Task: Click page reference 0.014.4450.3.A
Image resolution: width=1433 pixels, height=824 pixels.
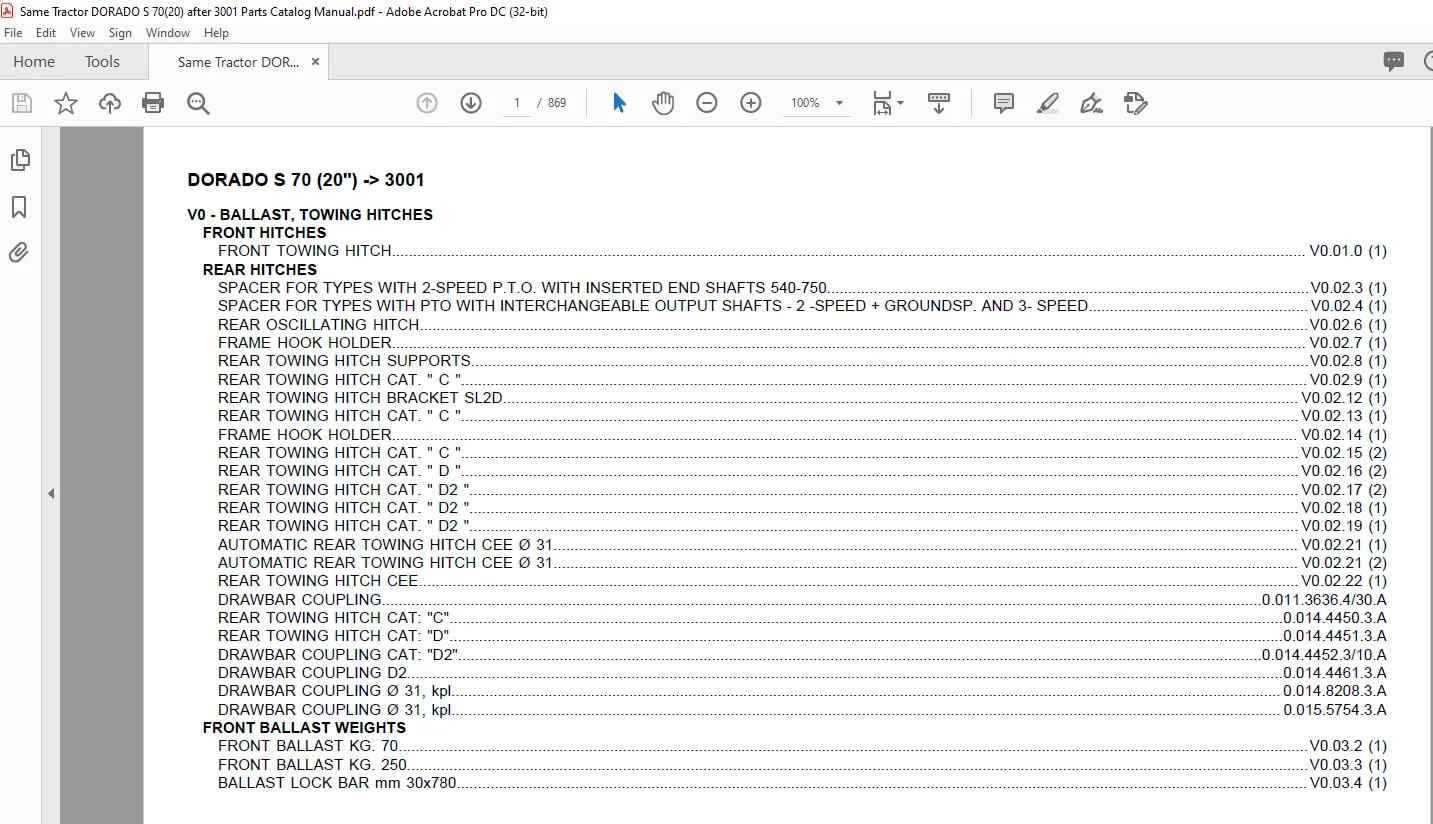Action: pos(1335,617)
